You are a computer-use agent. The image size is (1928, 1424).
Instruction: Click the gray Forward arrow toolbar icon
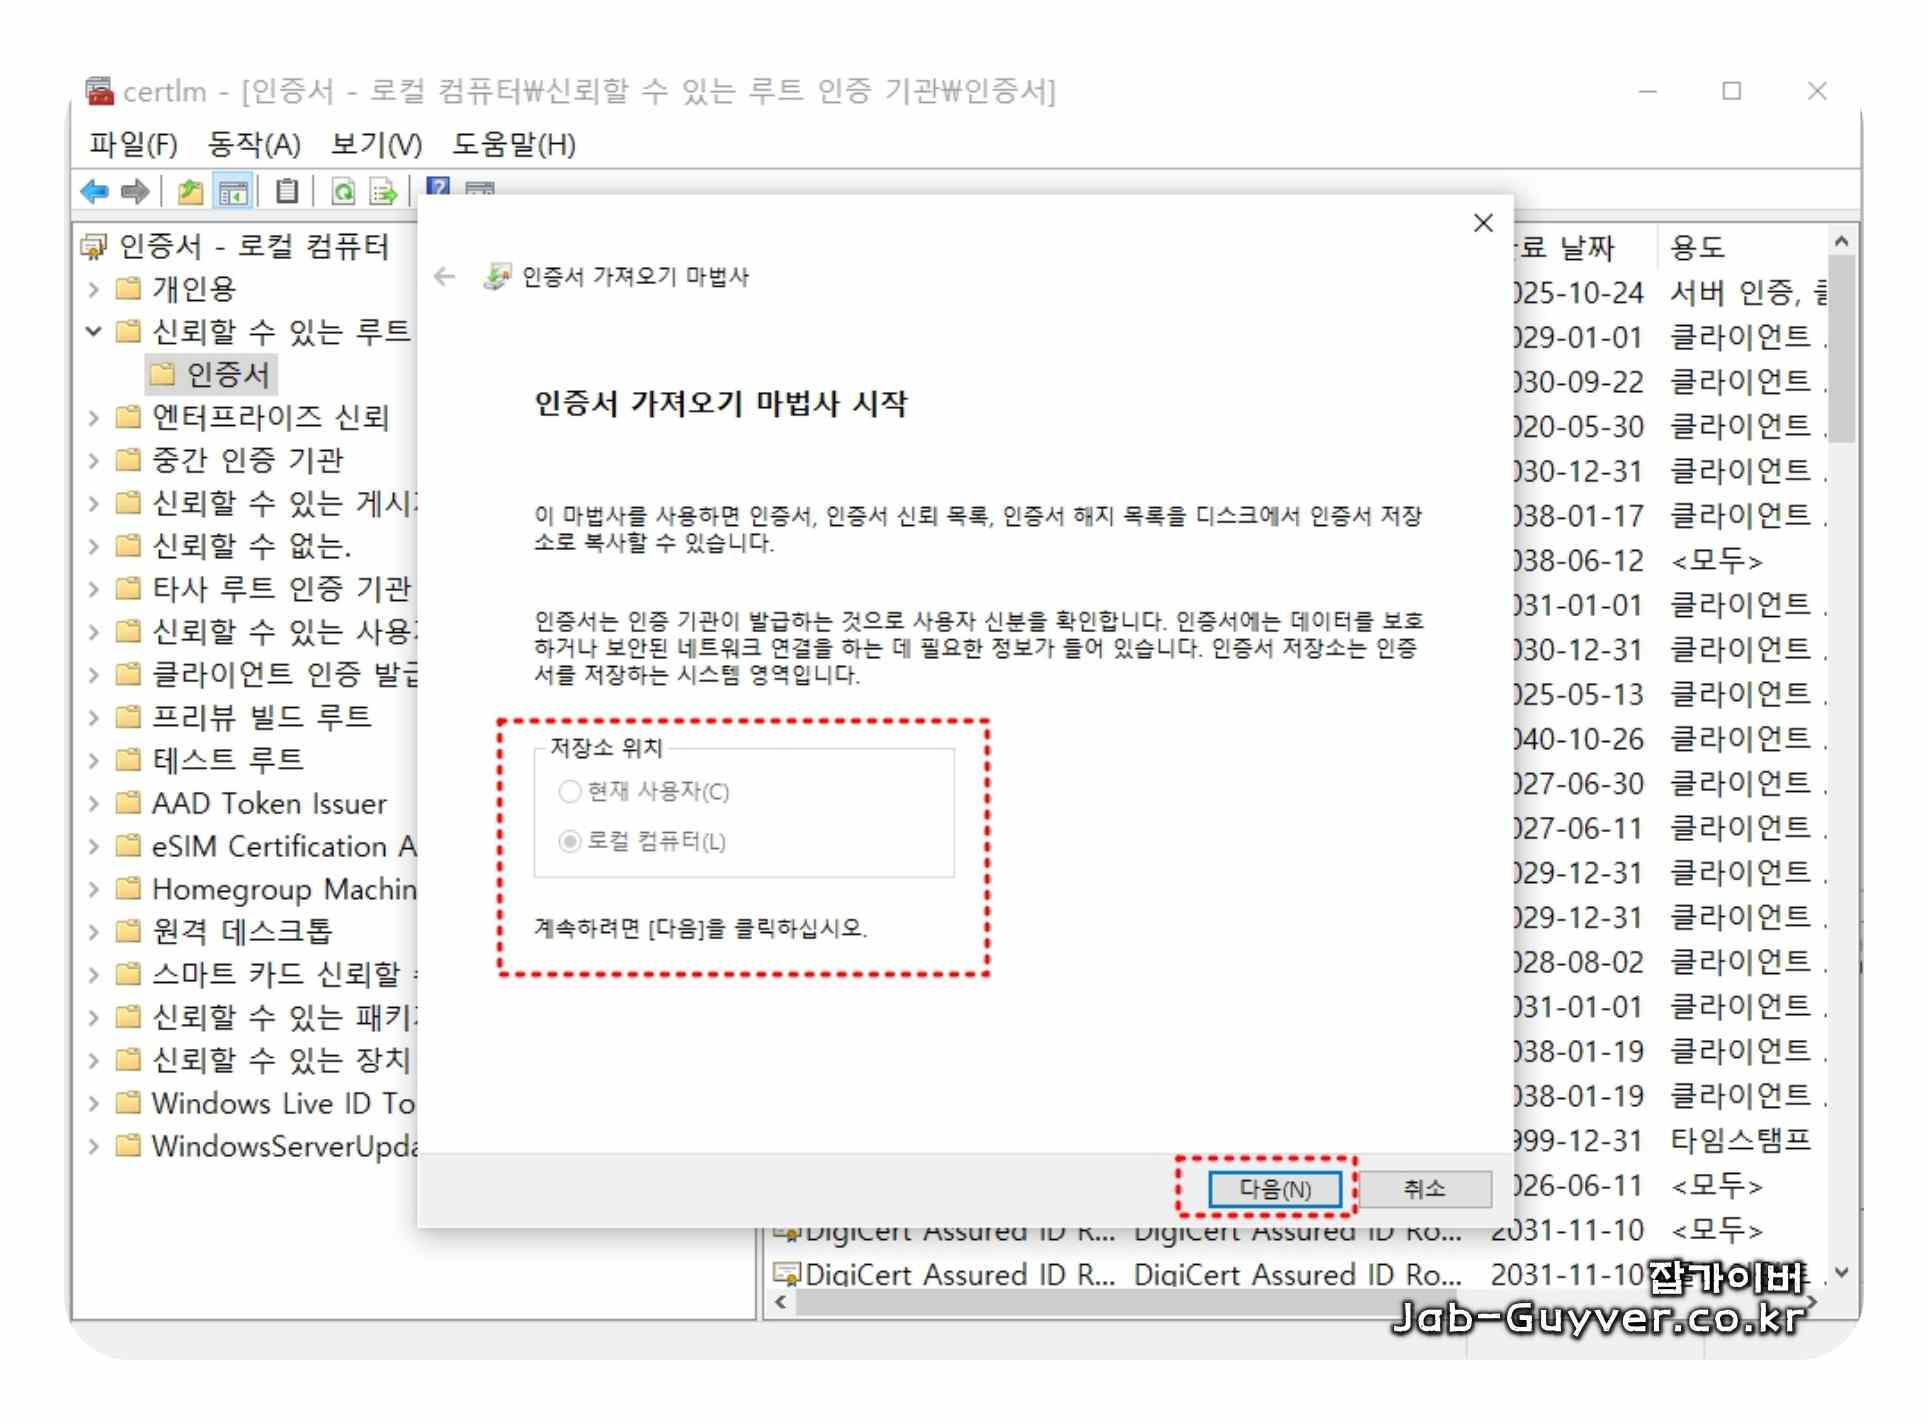point(135,191)
